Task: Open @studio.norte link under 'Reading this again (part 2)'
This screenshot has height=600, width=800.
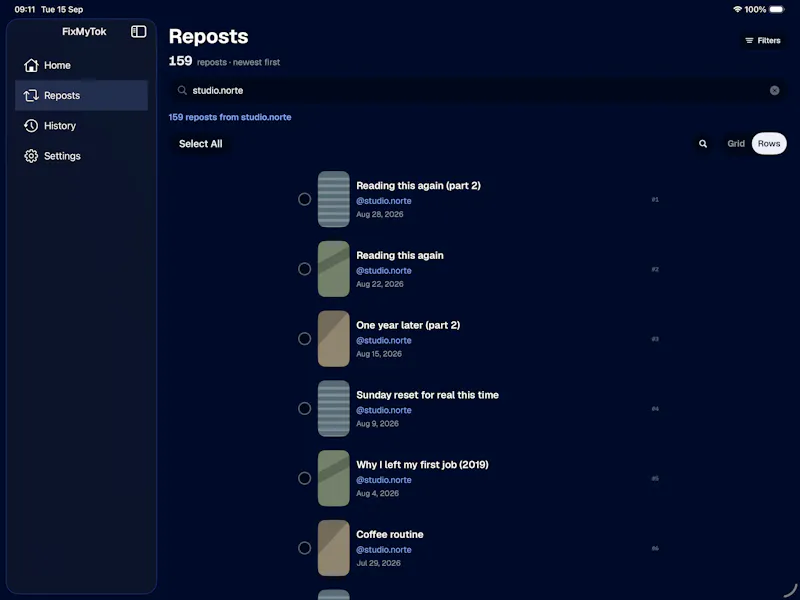Action: [384, 201]
